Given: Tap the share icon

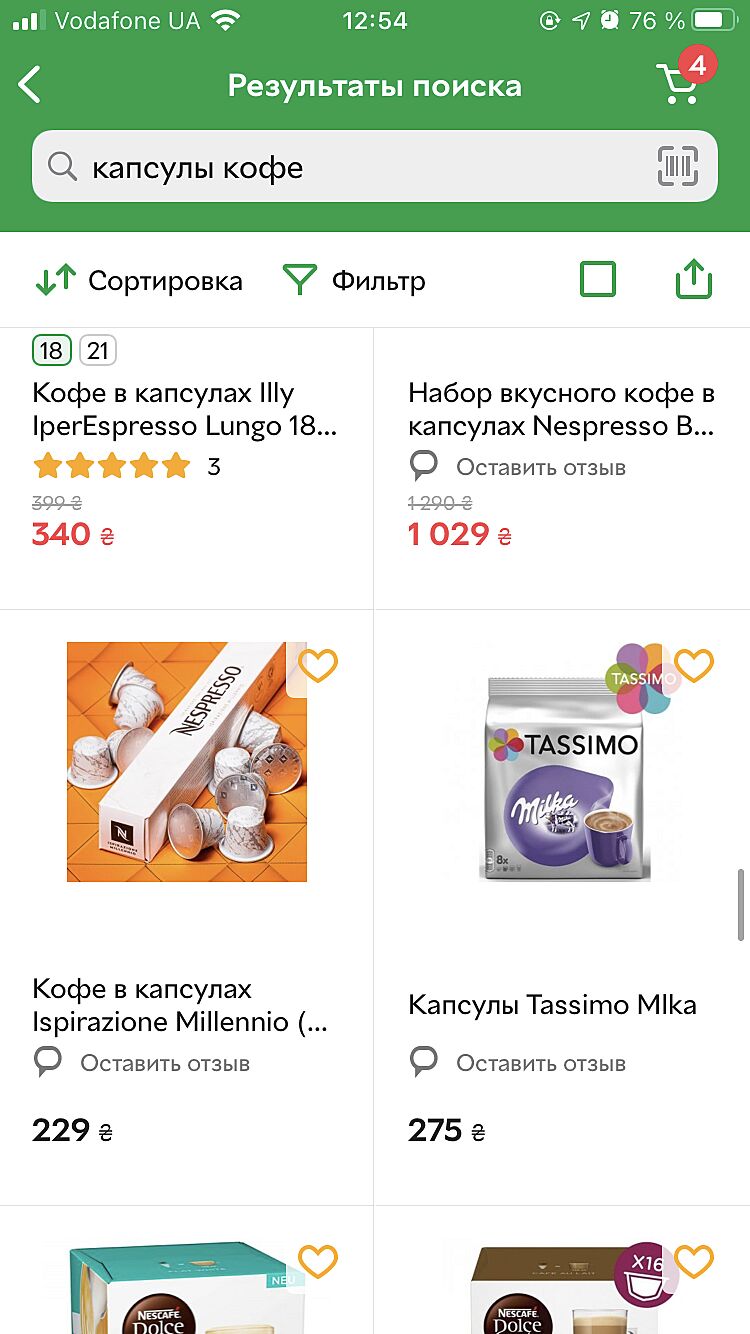Looking at the screenshot, I should click(x=693, y=280).
